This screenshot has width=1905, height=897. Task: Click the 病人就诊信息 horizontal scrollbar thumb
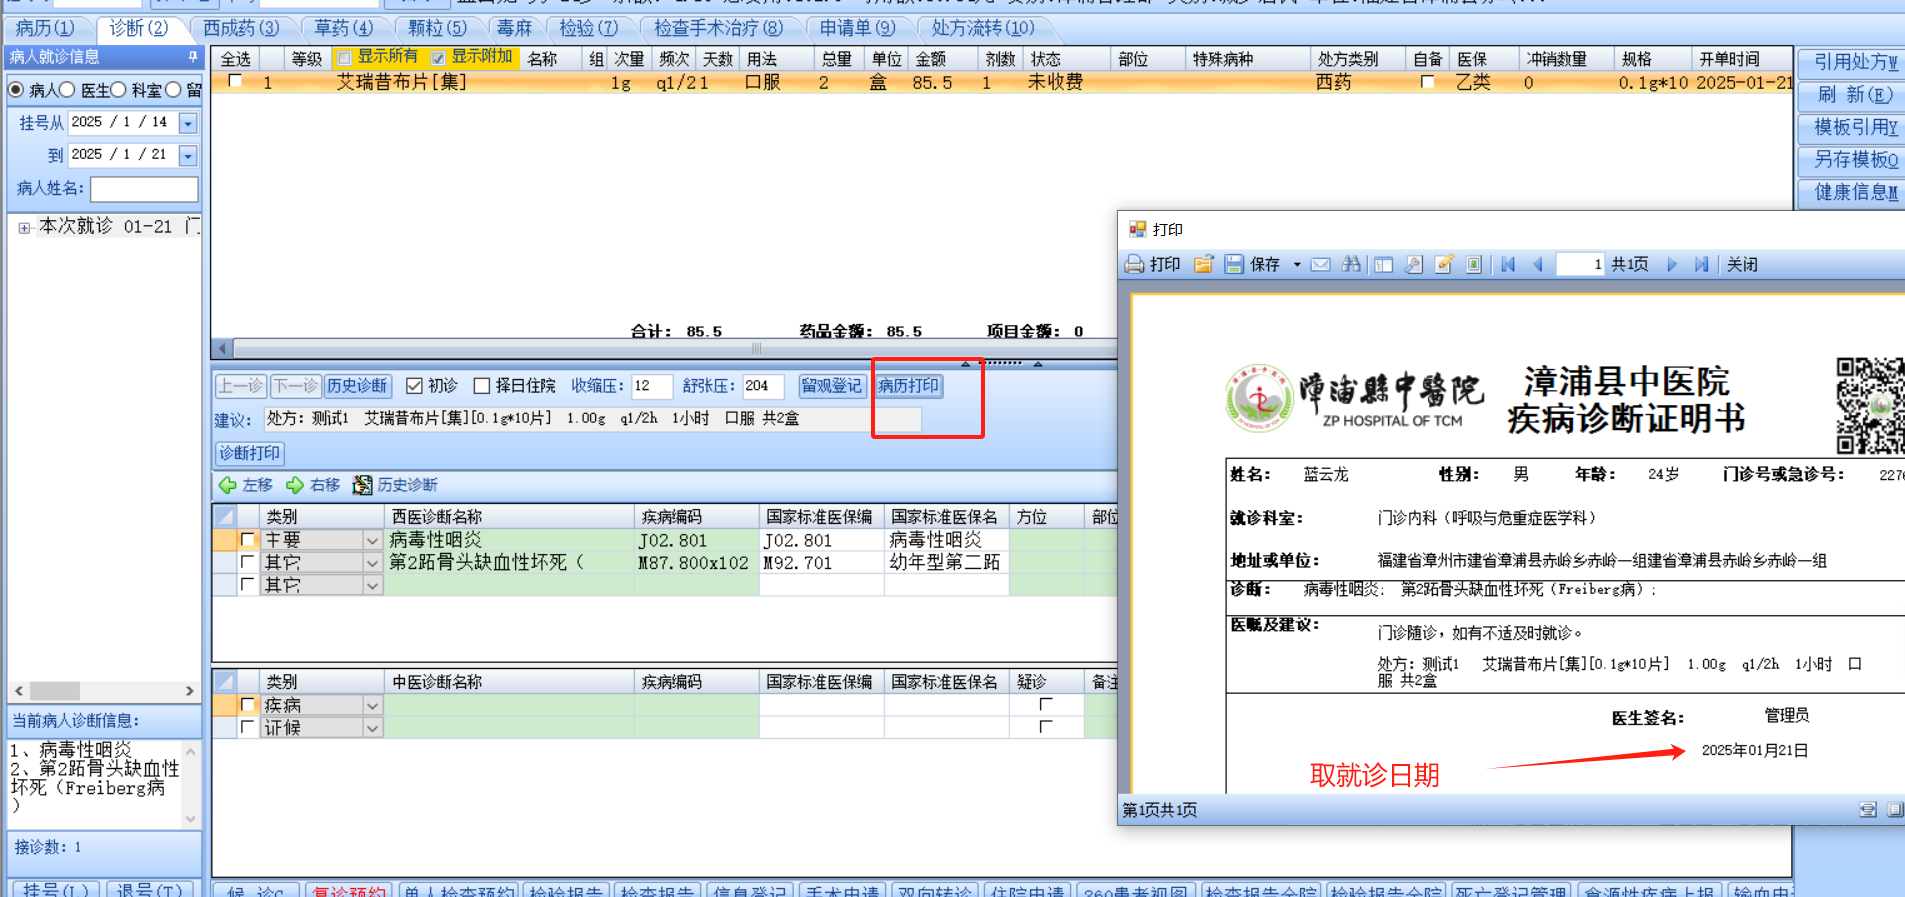(55, 691)
